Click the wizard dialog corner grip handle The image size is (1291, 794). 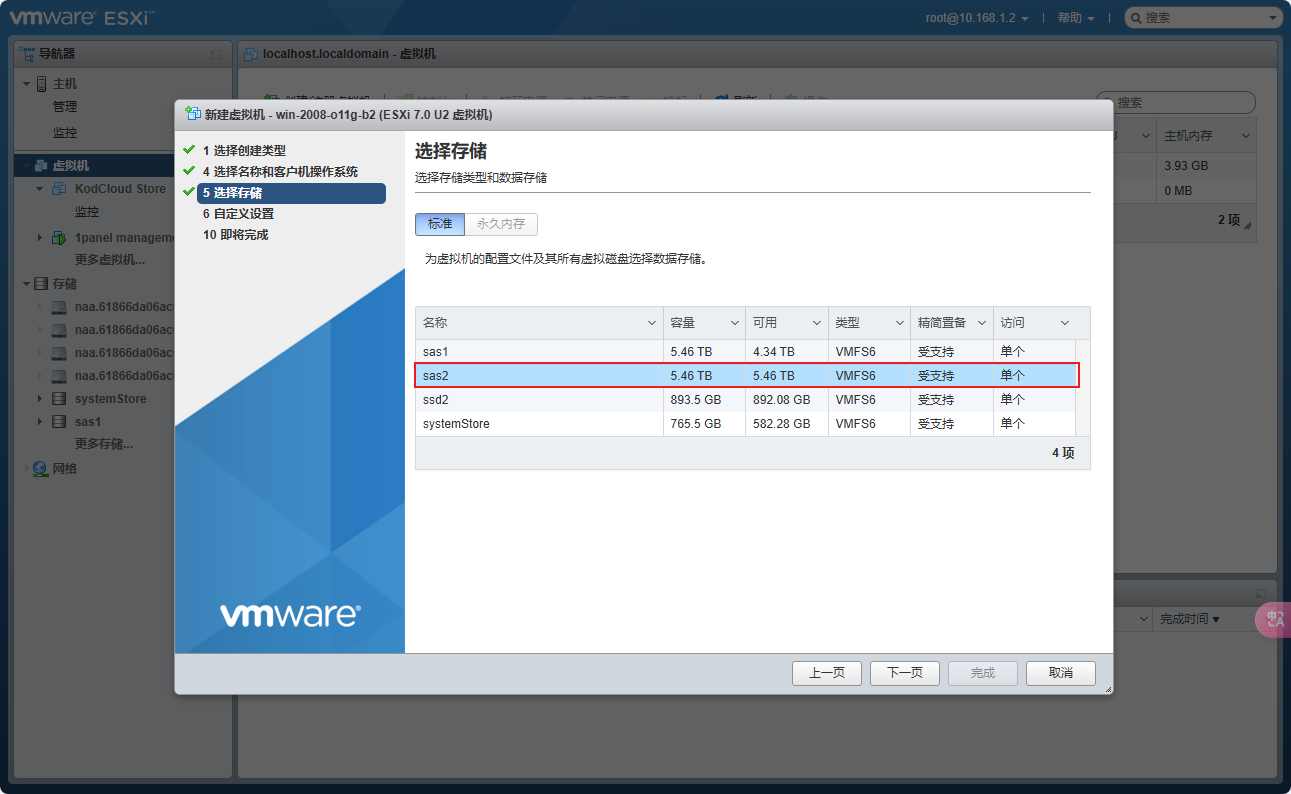(x=1108, y=689)
